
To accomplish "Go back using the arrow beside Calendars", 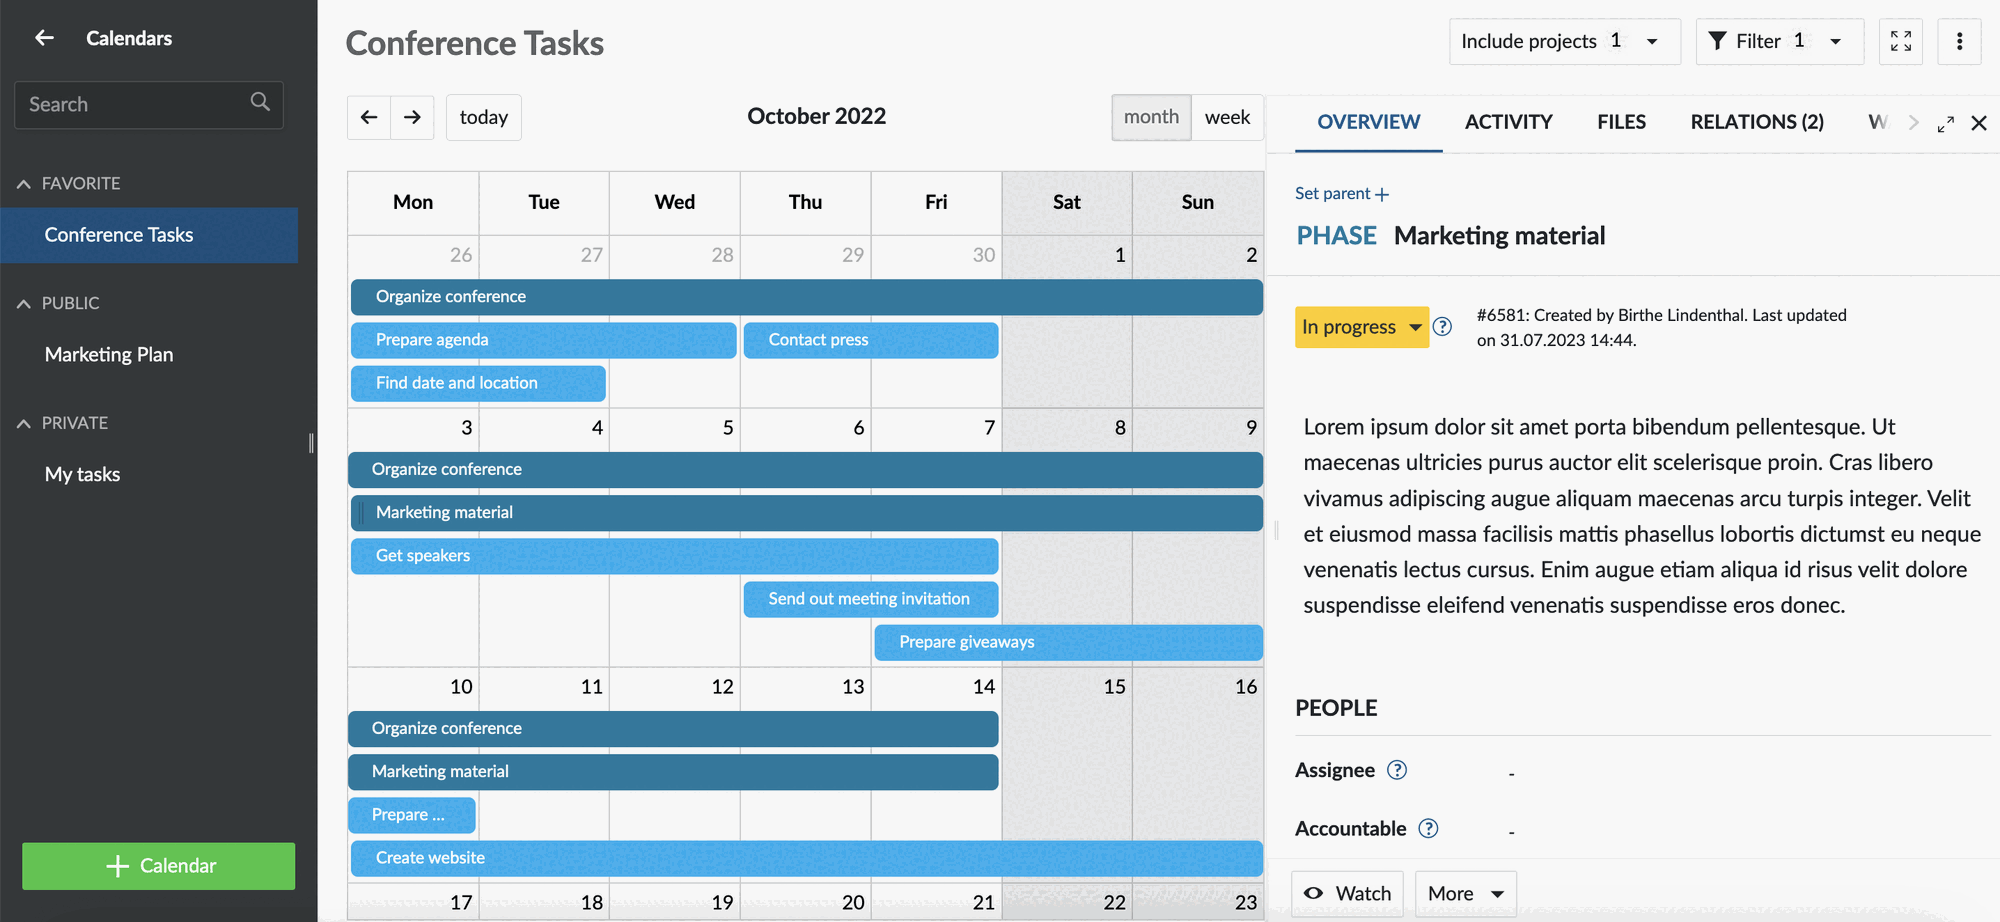I will 44,38.
